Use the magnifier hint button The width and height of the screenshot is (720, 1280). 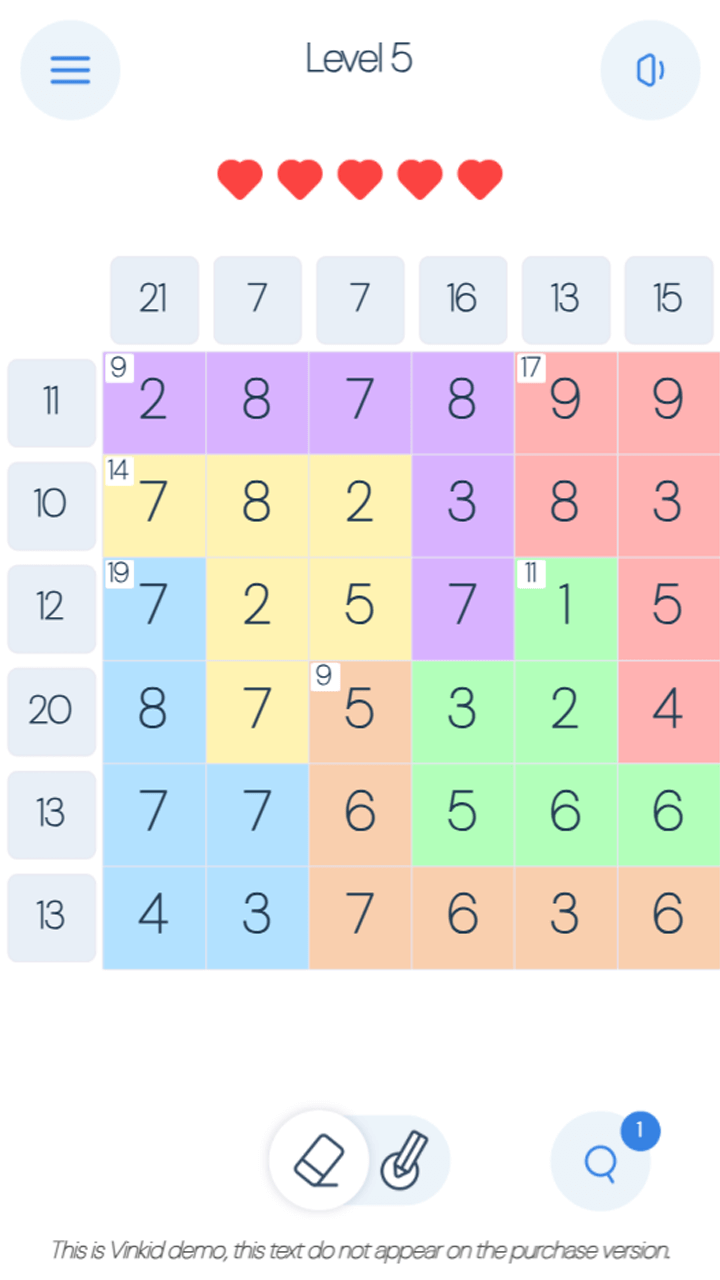[600, 1162]
